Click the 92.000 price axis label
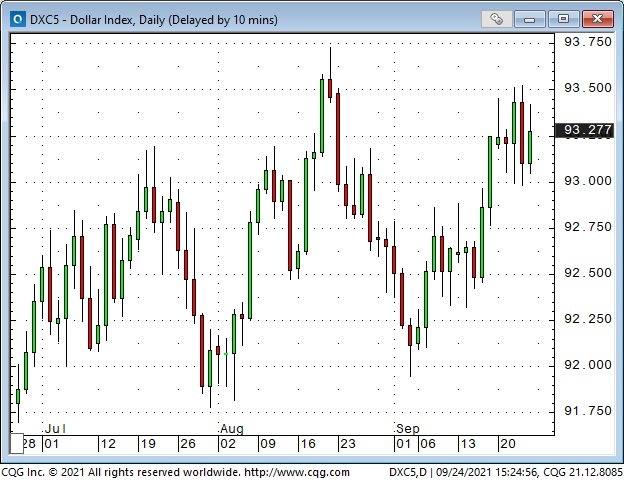The image size is (624, 480). [587, 365]
